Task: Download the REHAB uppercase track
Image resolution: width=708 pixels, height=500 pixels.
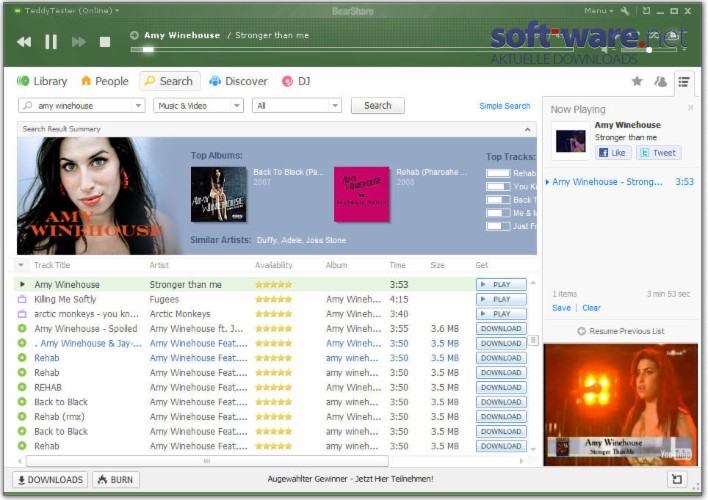Action: (x=501, y=388)
